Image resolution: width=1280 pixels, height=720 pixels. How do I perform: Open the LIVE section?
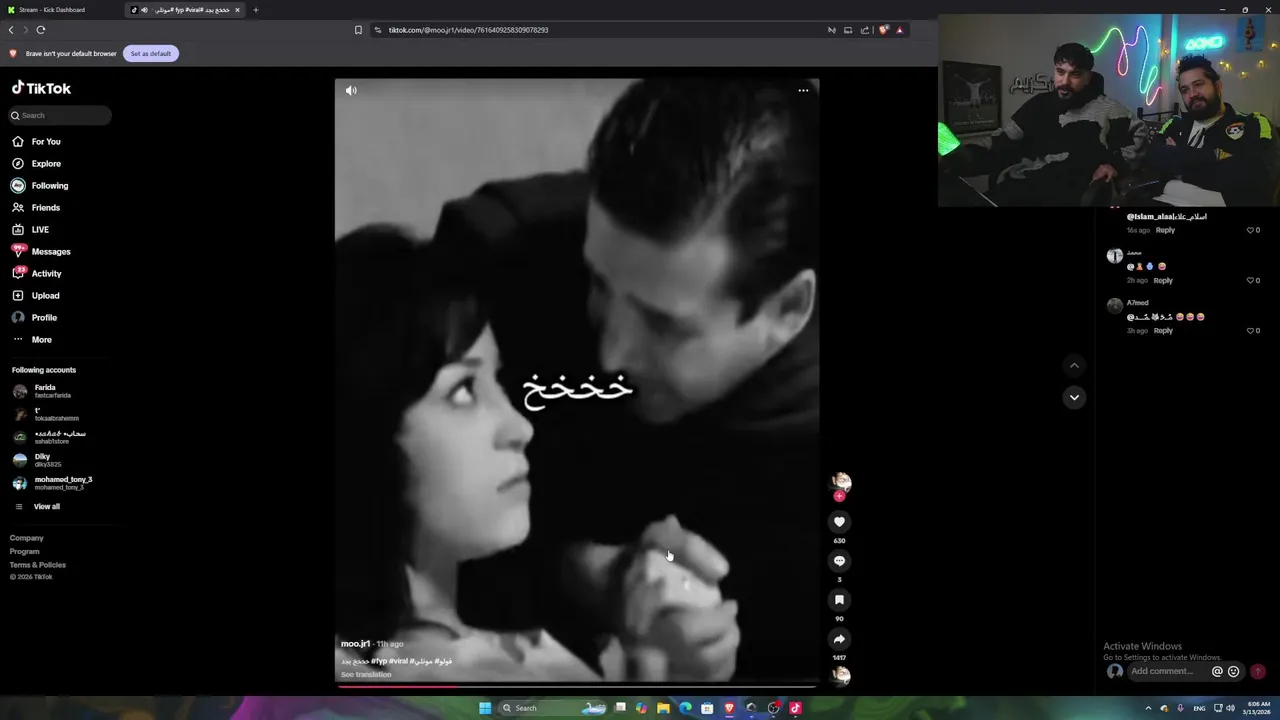click(30, 229)
